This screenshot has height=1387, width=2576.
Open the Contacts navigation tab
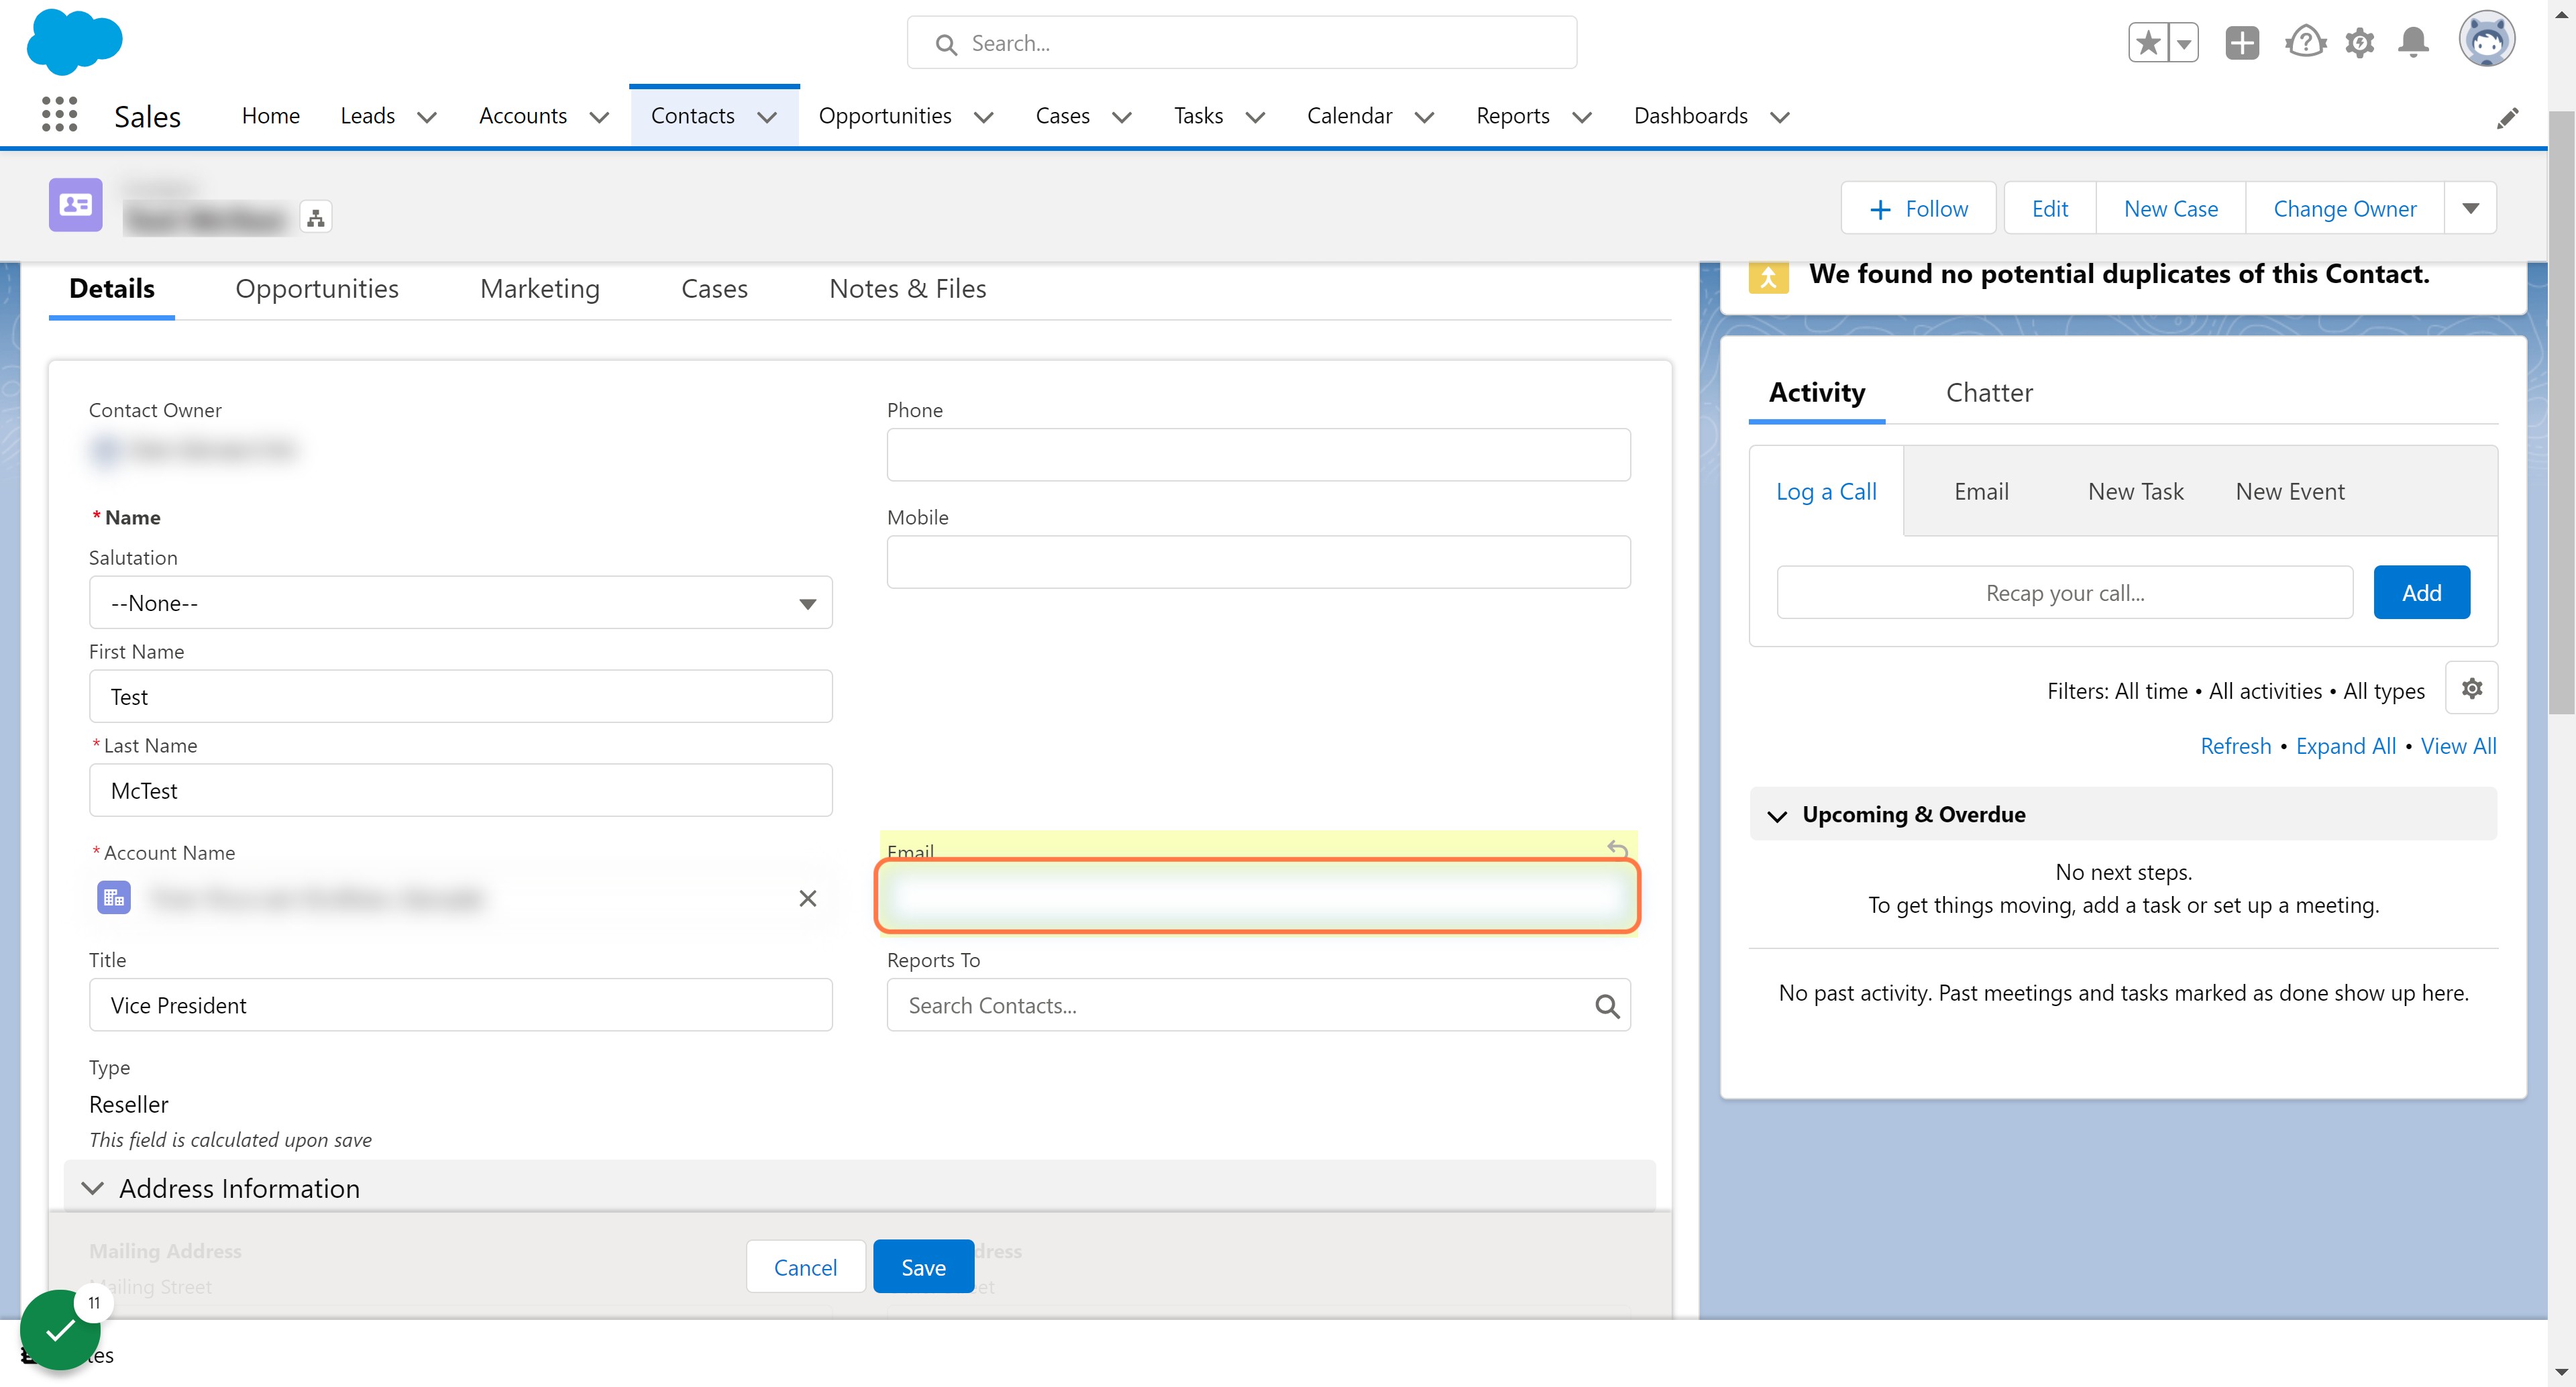pyautogui.click(x=693, y=116)
